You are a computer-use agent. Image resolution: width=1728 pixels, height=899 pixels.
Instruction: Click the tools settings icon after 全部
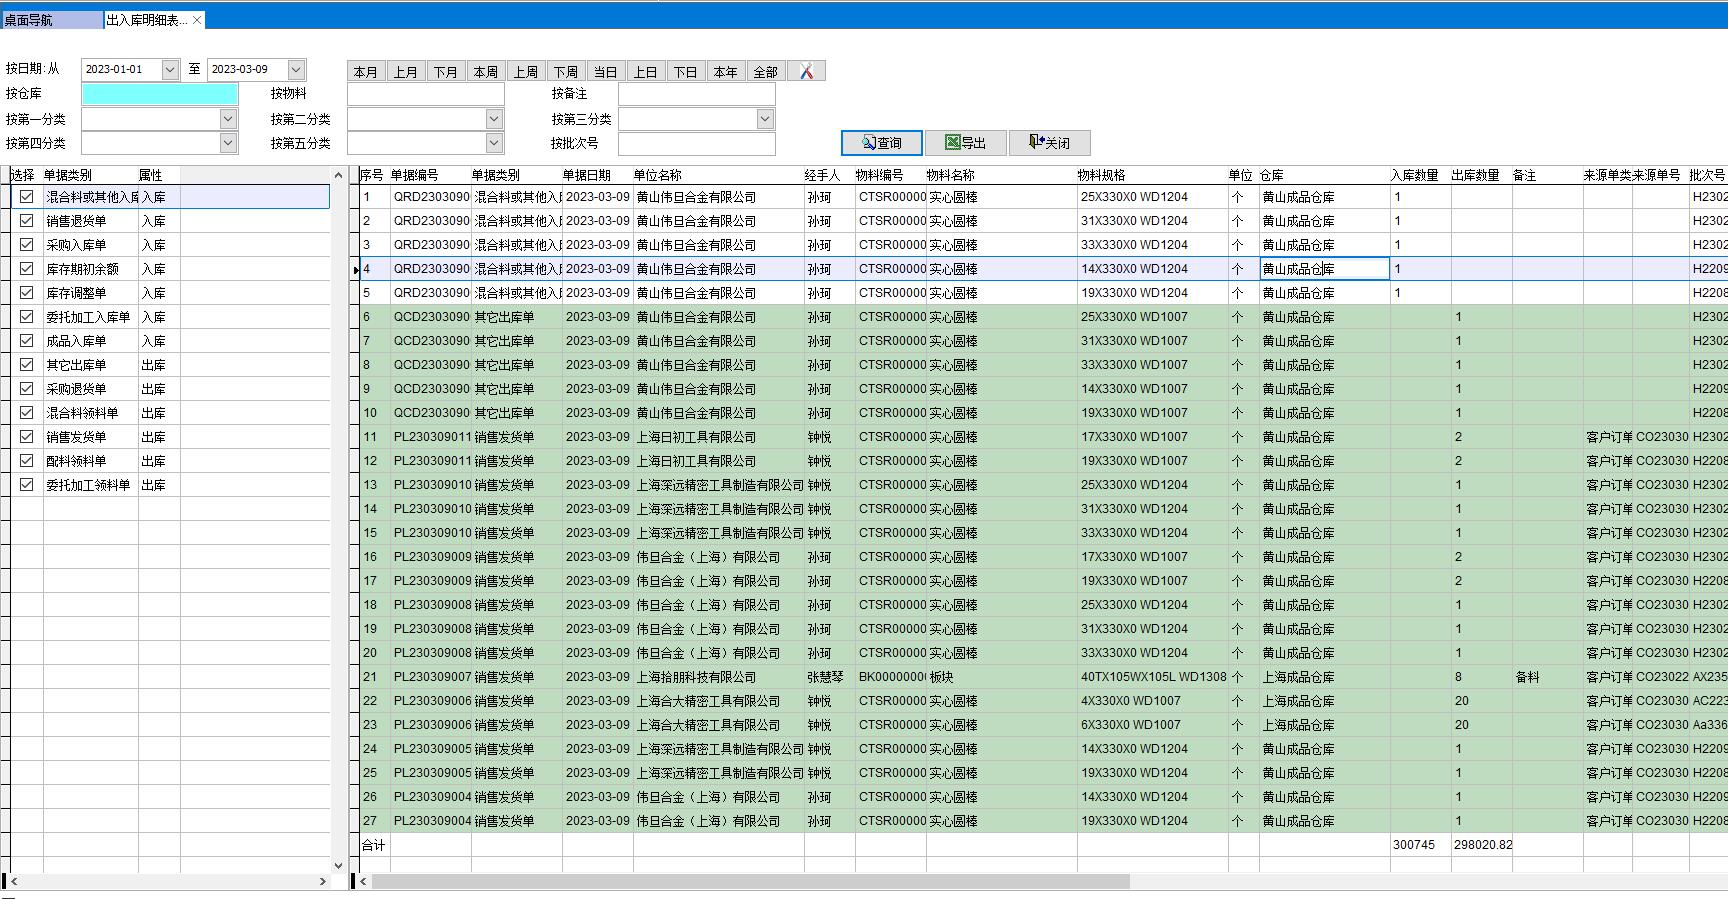pos(806,71)
